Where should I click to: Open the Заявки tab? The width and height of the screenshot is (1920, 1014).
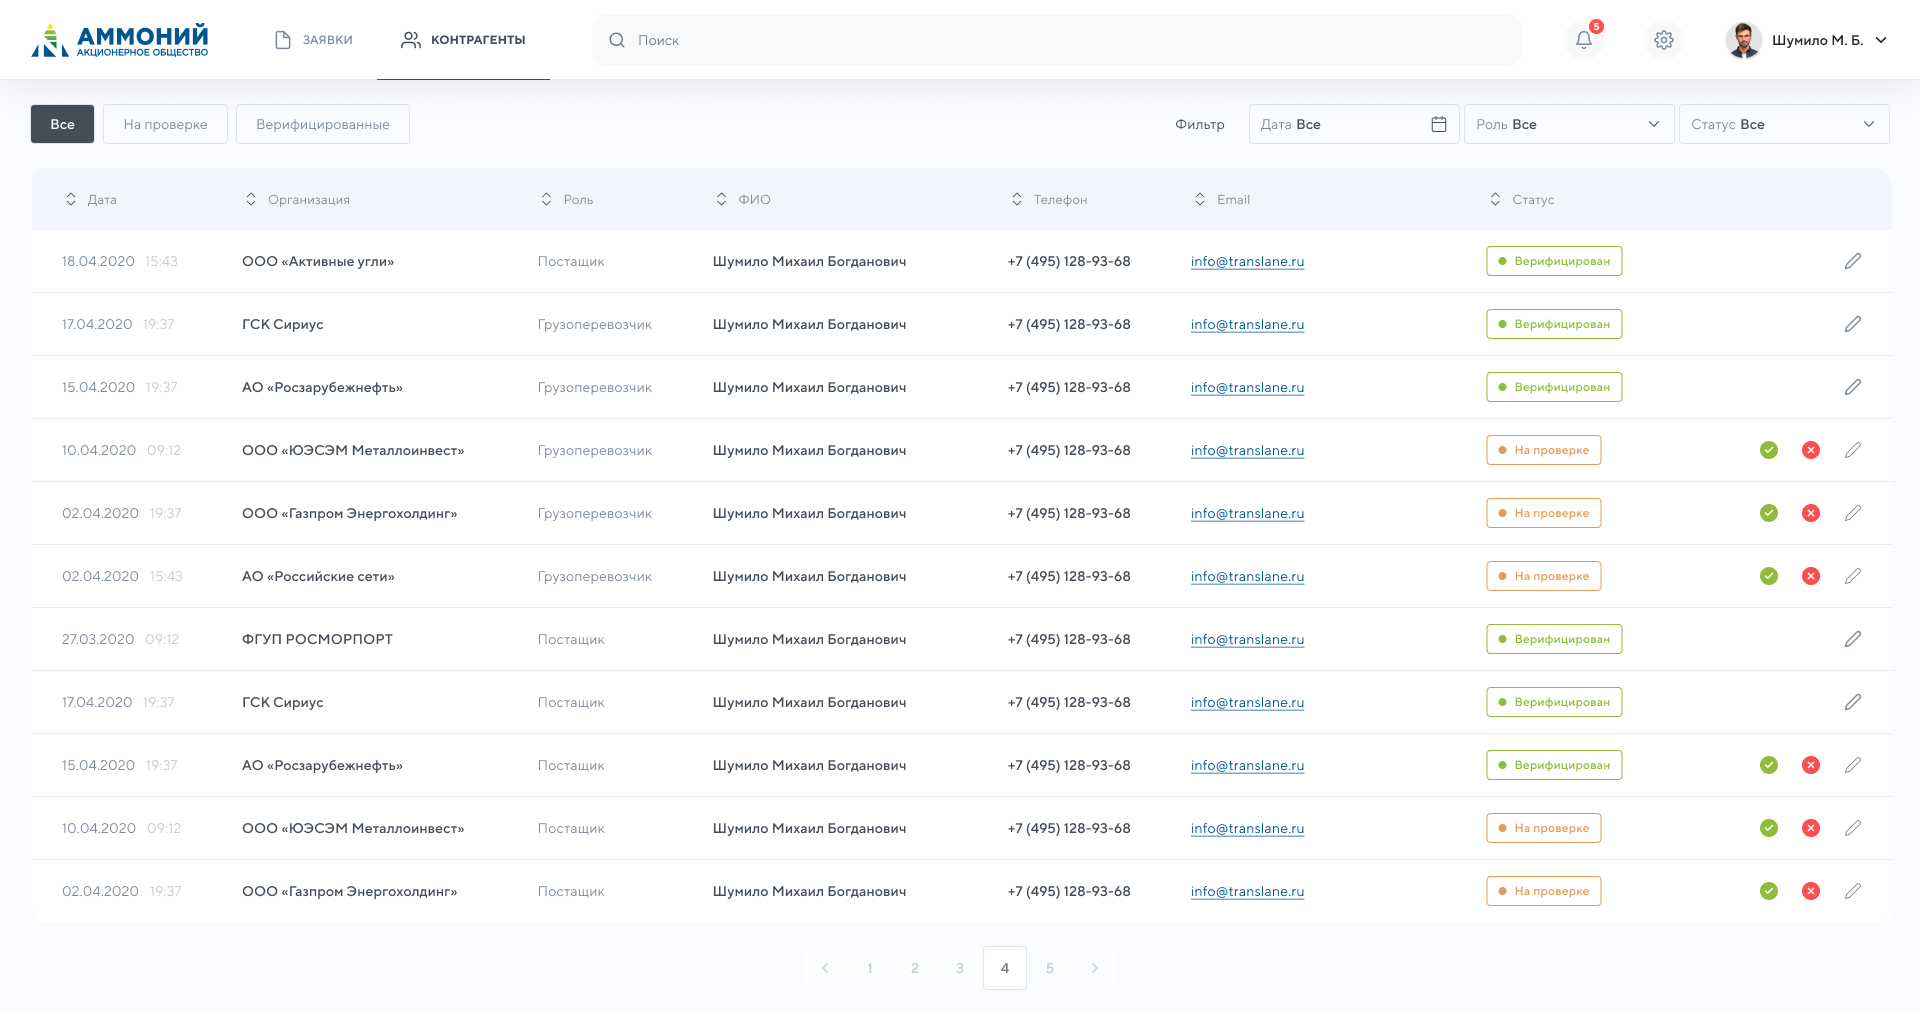[314, 40]
